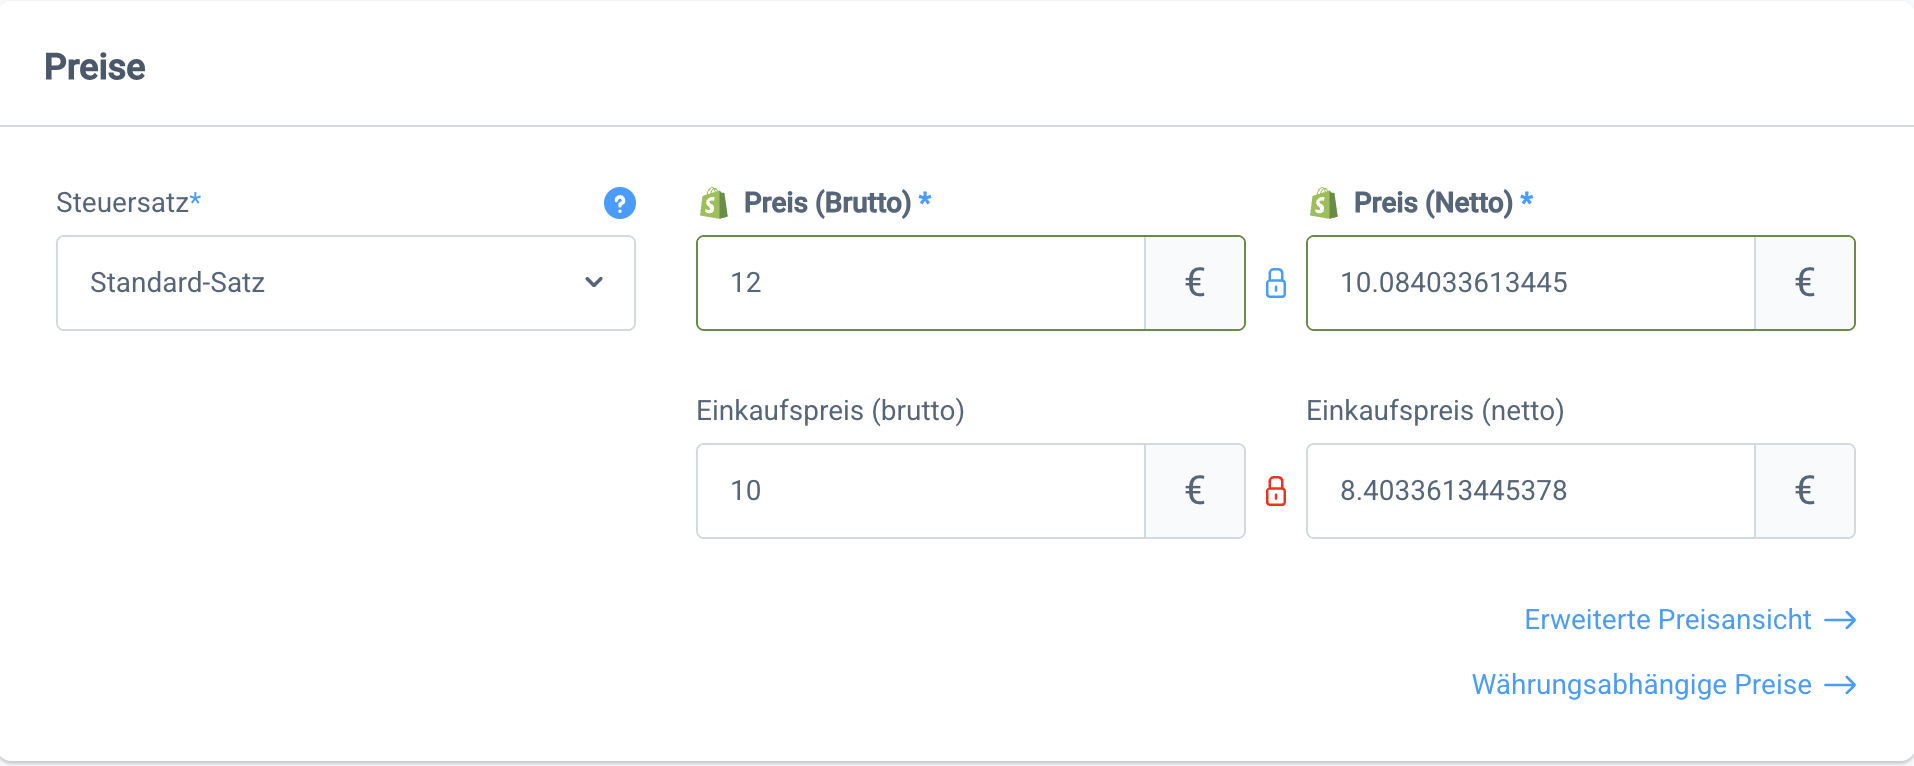Click the help icon next to Steuersatz
The height and width of the screenshot is (766, 1914).
click(620, 203)
